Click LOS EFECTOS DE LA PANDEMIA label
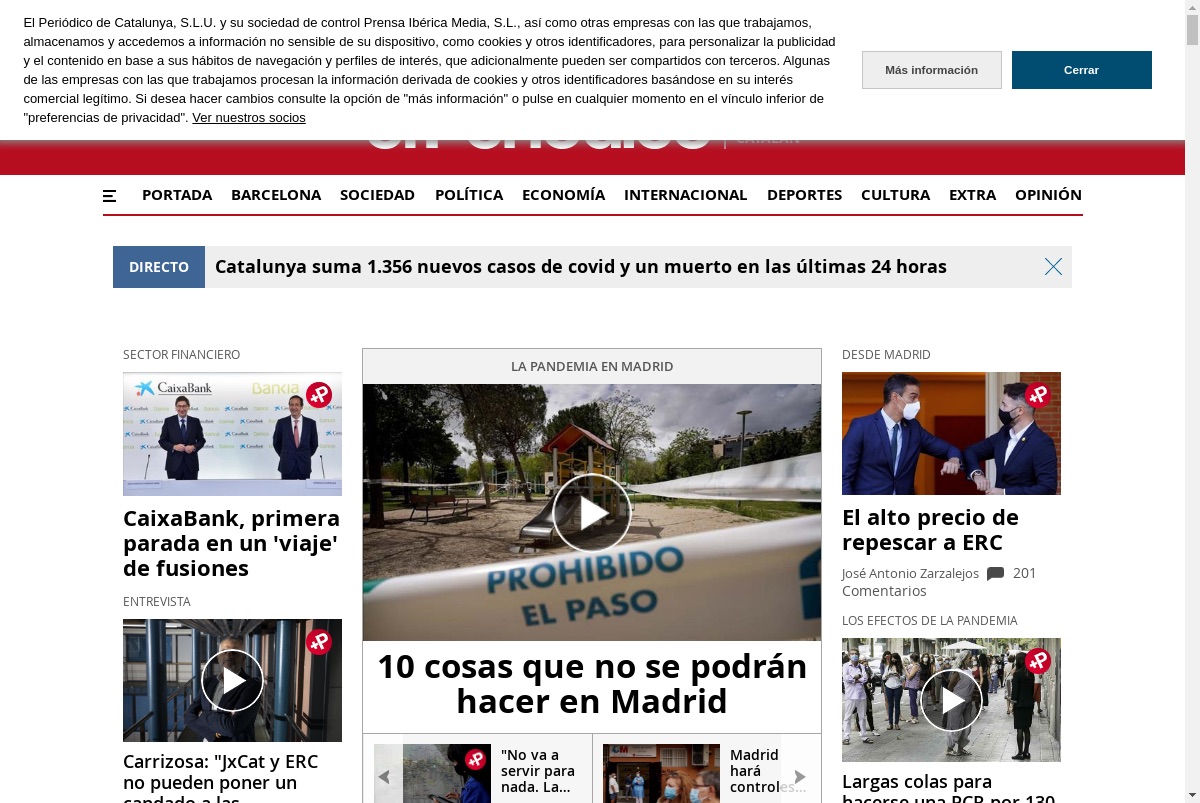1200x803 pixels. pos(930,621)
